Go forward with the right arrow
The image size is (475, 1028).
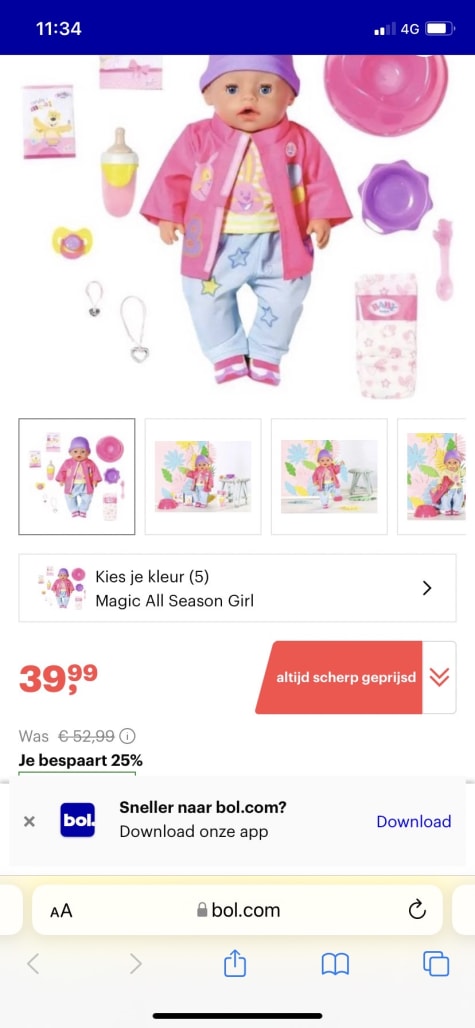click(135, 964)
